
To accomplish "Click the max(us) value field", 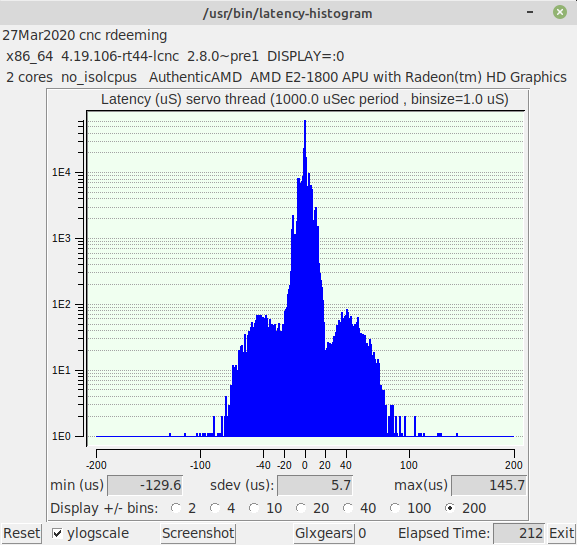I will (489, 485).
